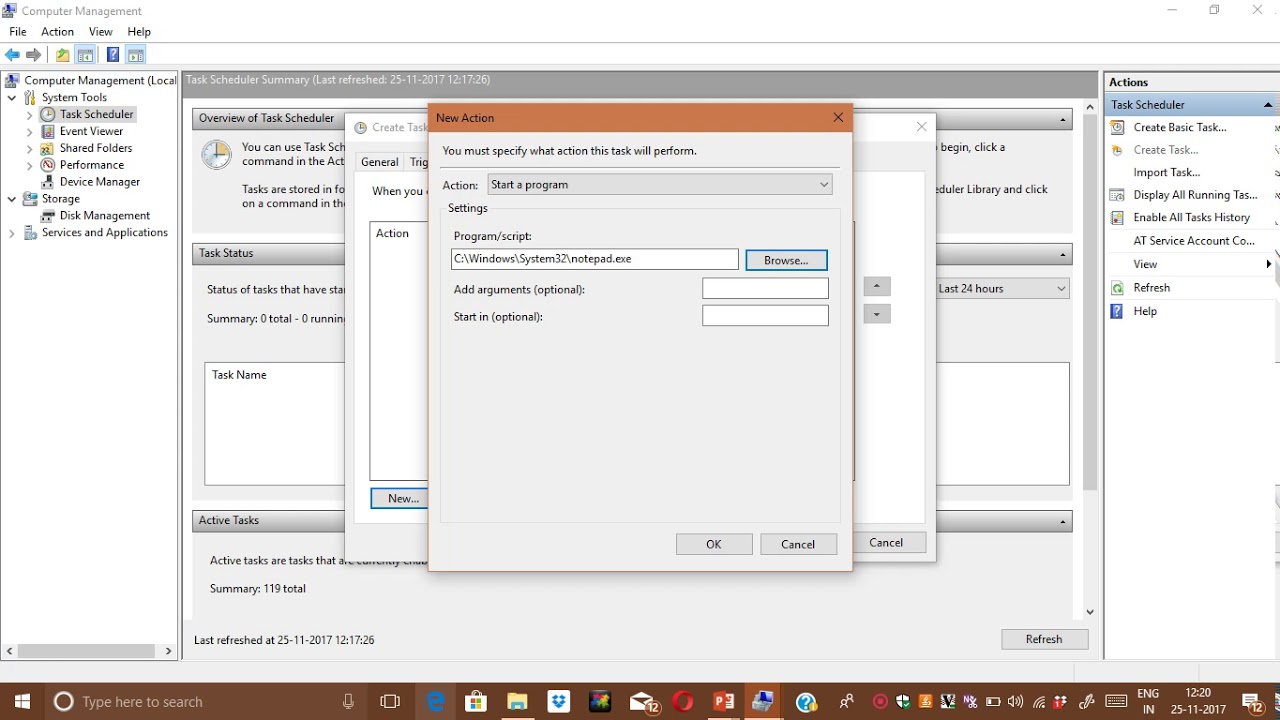Expand Services and Applications tree node
The width and height of the screenshot is (1280, 720).
tap(12, 233)
